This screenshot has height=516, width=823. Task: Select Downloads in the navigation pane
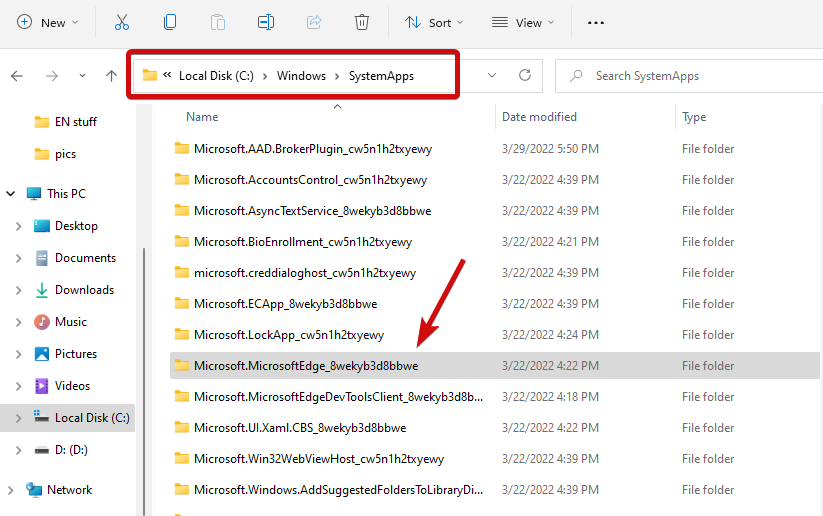(84, 290)
